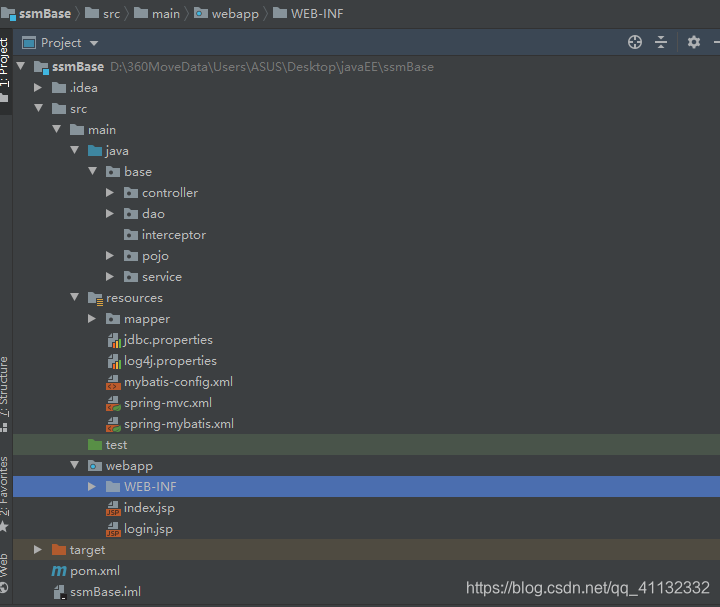
Task: Expand the .idea folder
Action: coord(38,87)
